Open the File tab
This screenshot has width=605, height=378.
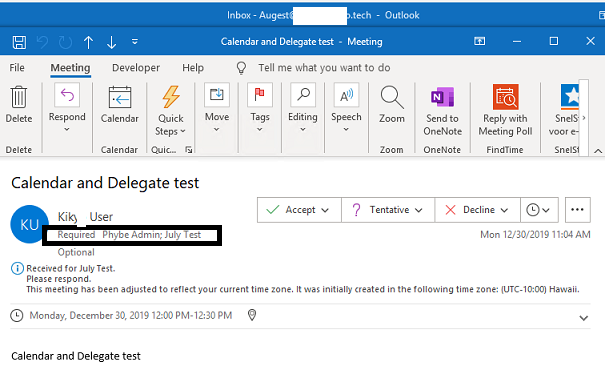pyautogui.click(x=17, y=68)
